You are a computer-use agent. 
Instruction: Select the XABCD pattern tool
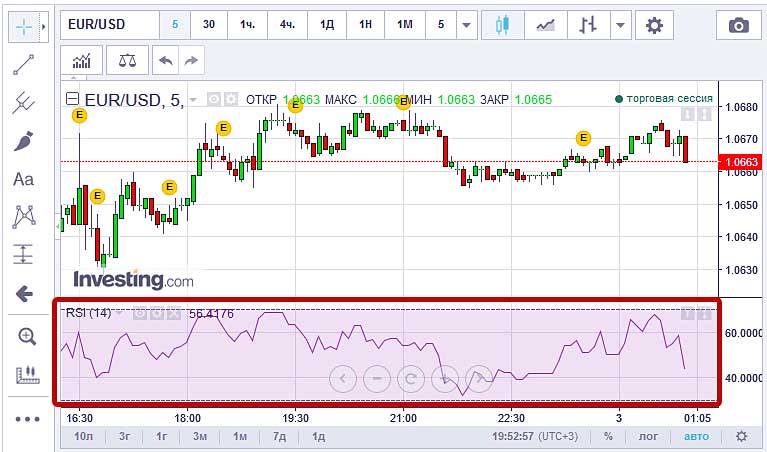pyautogui.click(x=24, y=217)
